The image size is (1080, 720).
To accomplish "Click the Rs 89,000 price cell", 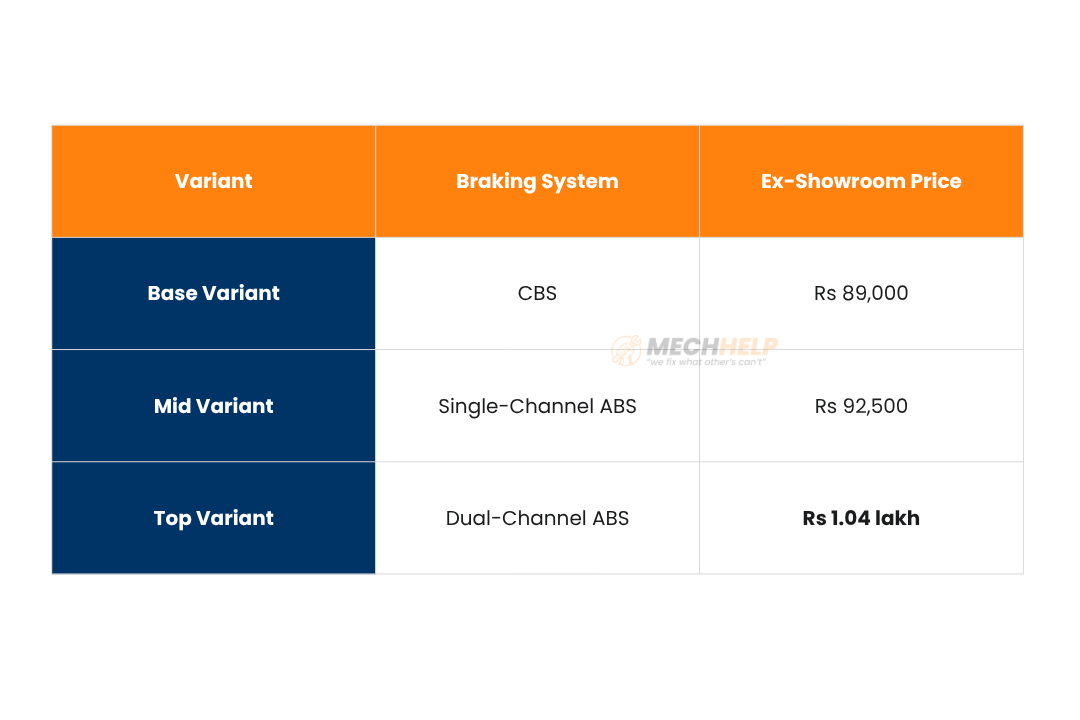I will click(861, 293).
